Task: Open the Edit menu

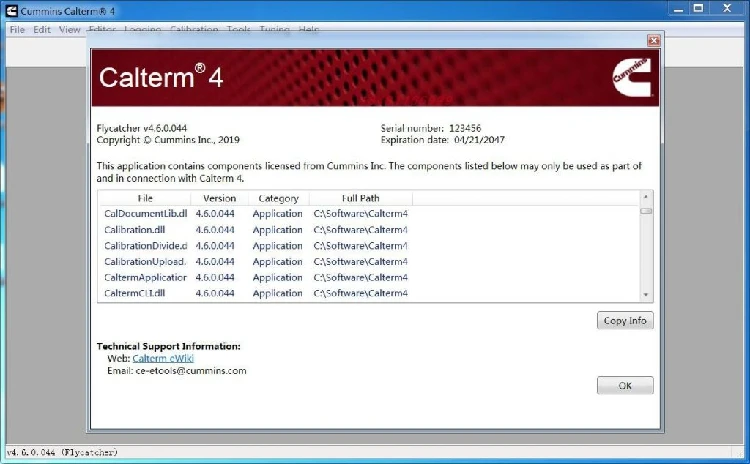Action: coord(42,30)
